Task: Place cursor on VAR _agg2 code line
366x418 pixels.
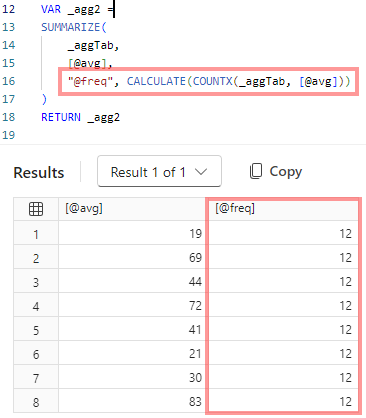Action: point(77,9)
